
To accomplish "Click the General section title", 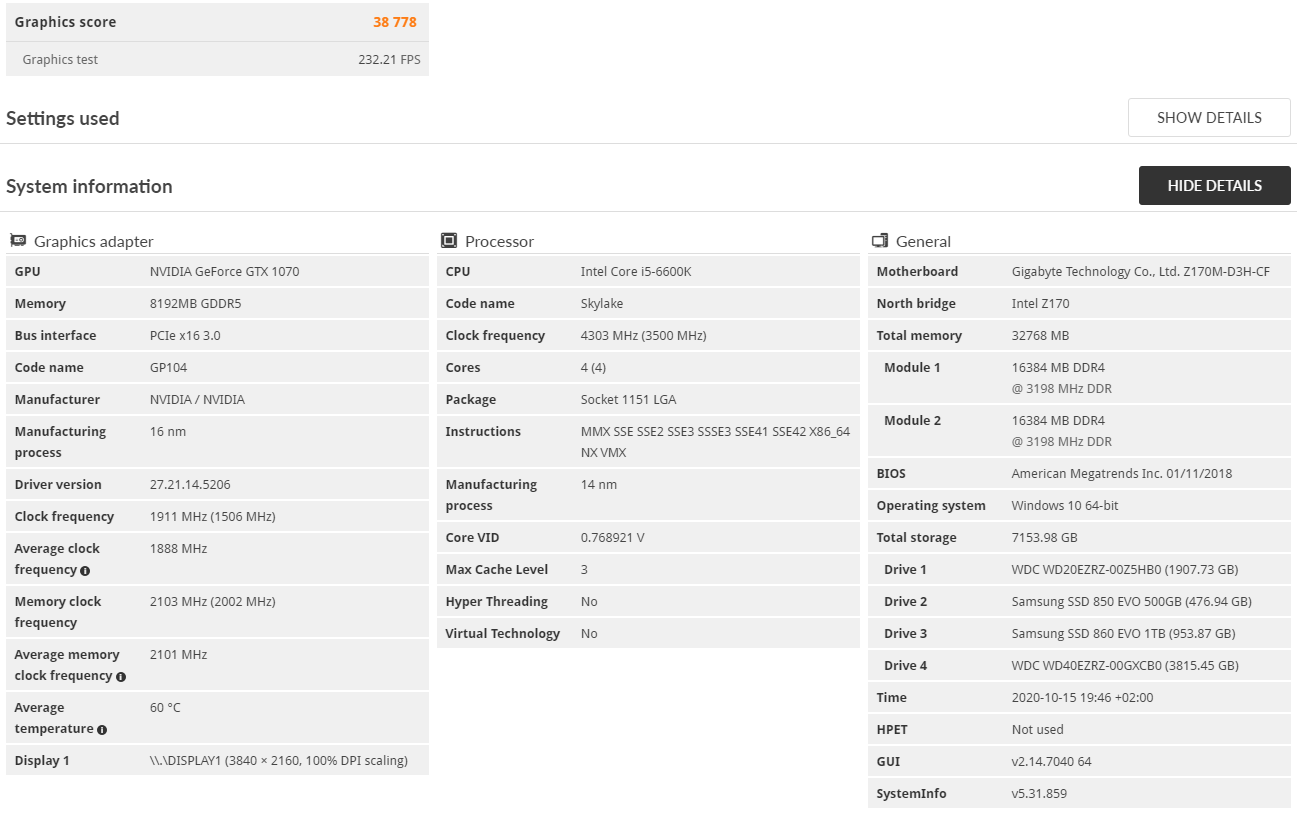I will coord(923,241).
